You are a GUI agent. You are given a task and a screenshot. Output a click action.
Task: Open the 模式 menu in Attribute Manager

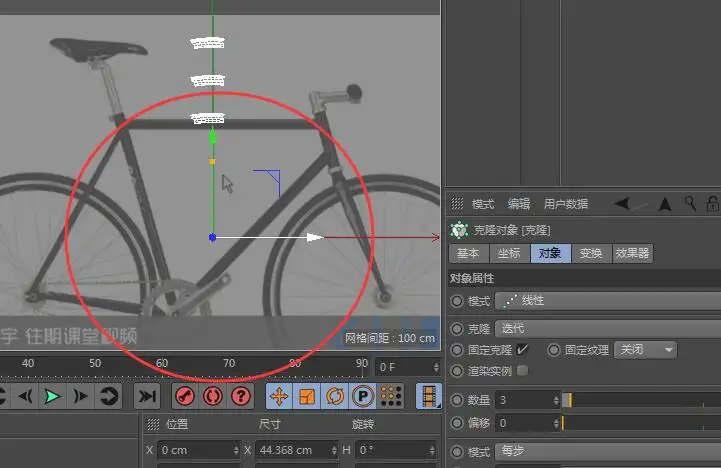tap(483, 204)
